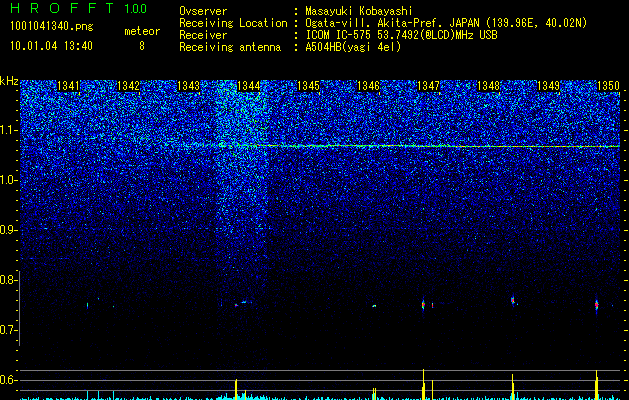Click the 1343 time marker
629x400 pixels.
pyautogui.click(x=189, y=86)
